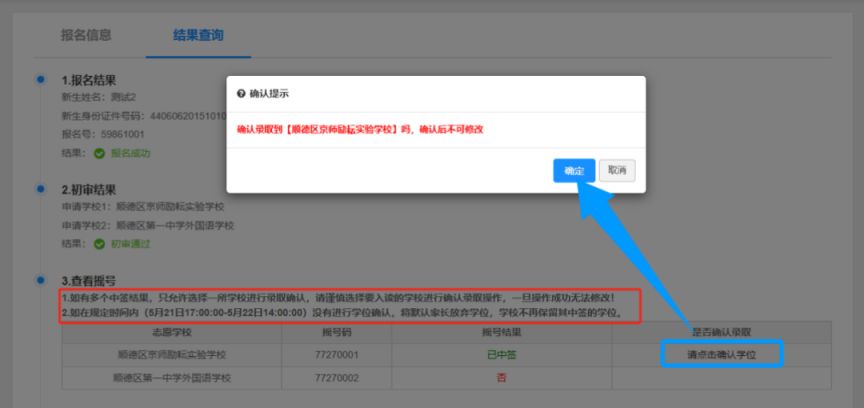Click the 请点击确认学位 link

(x=721, y=355)
